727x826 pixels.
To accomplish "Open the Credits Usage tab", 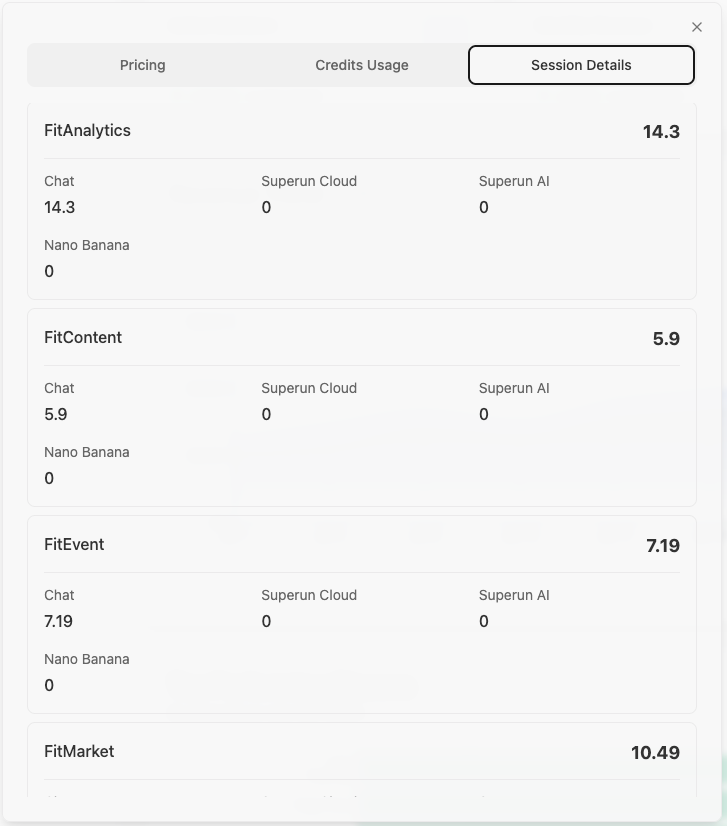I will coord(362,65).
